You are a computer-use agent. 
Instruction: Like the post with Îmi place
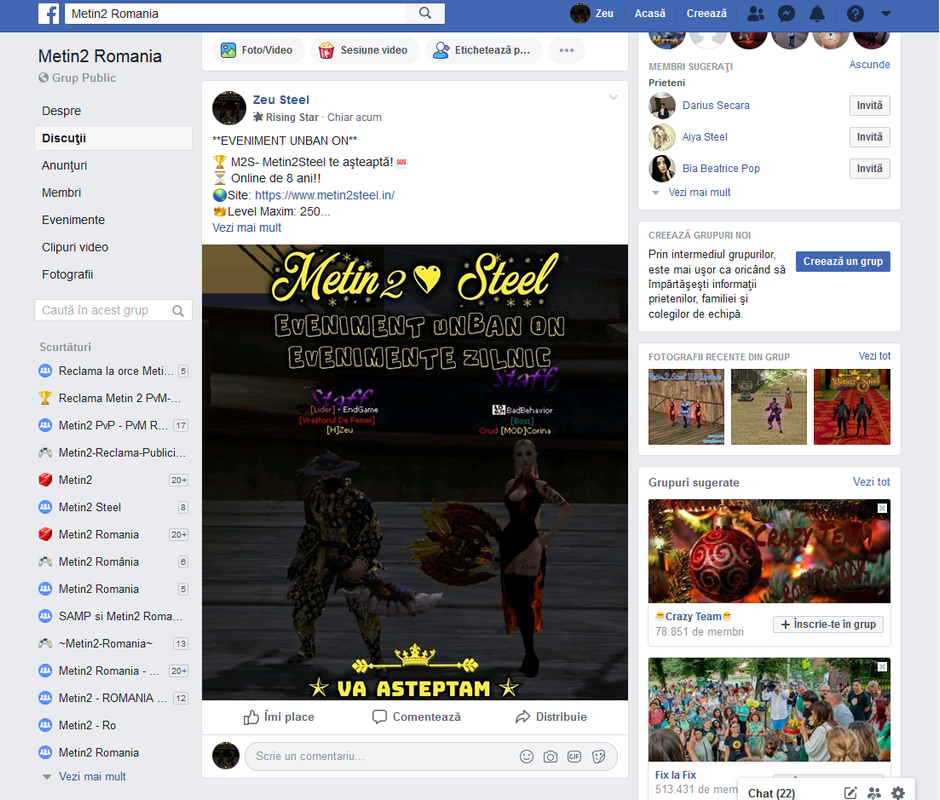(279, 717)
